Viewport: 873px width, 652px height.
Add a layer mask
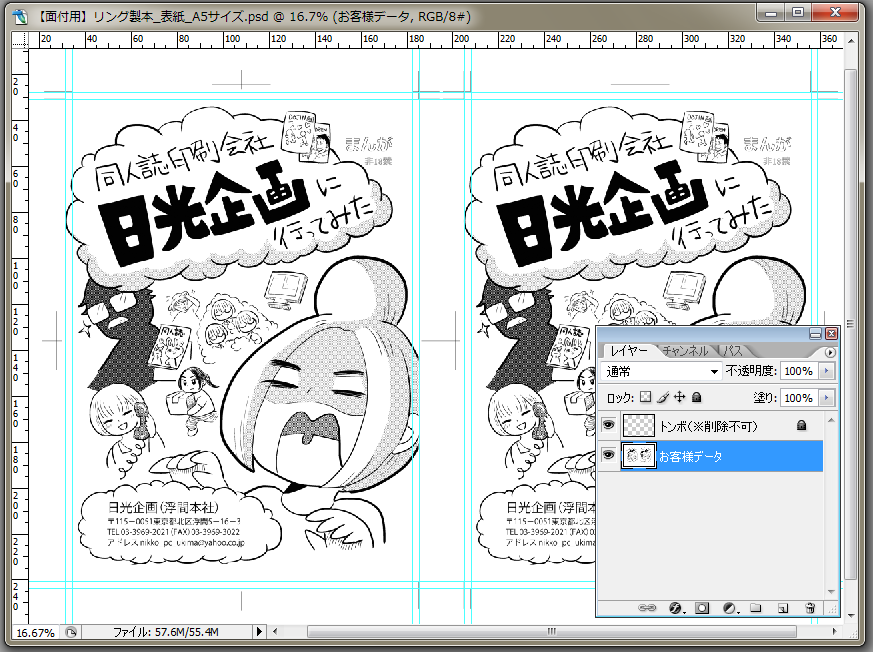(x=702, y=607)
